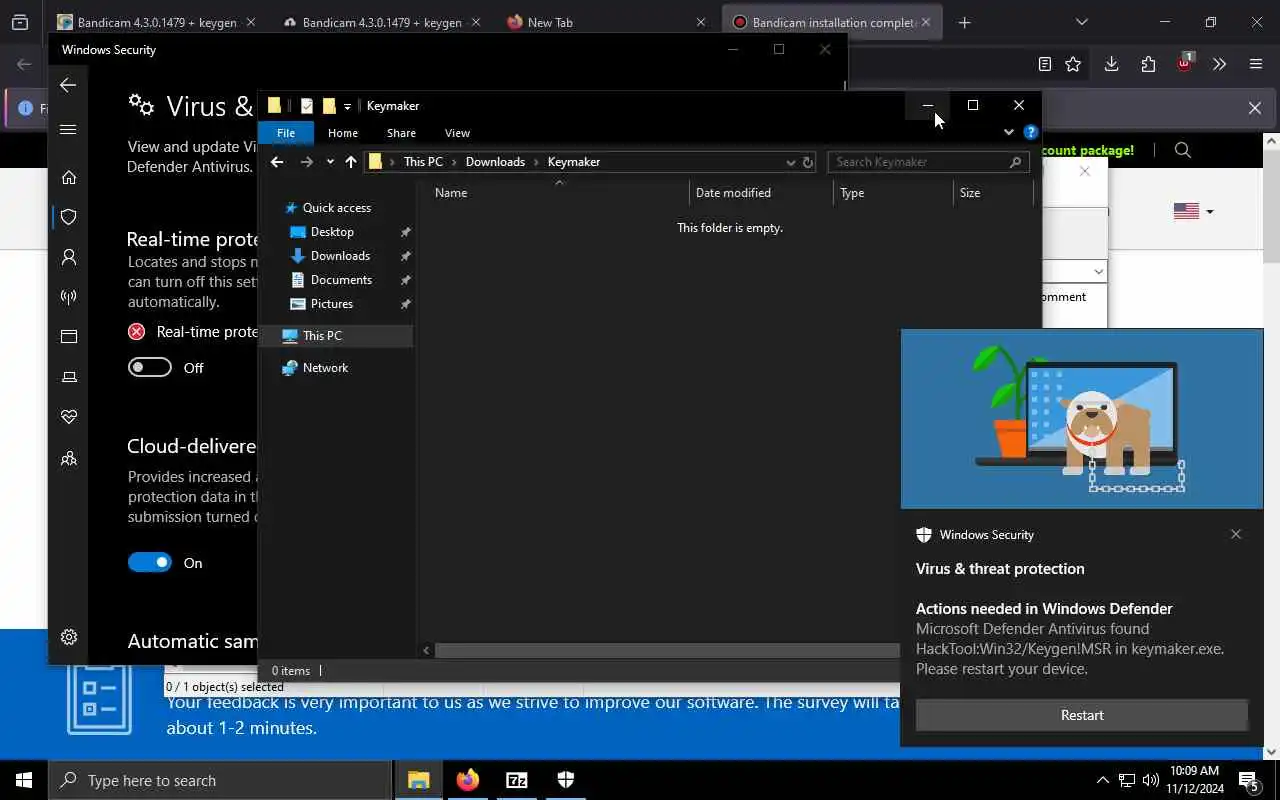Open File Explorer help icon
Viewport: 1280px width, 800px height.
(x=1031, y=132)
